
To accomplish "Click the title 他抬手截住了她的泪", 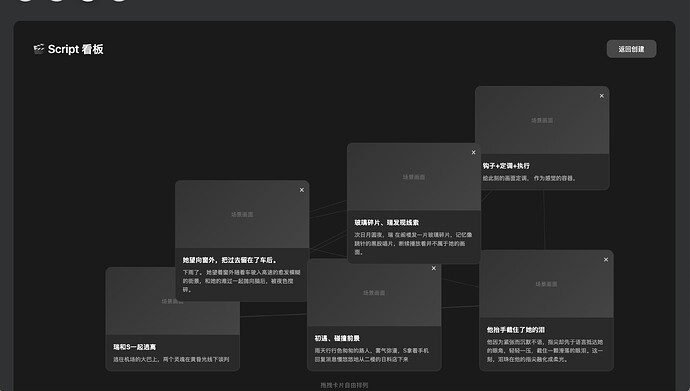I will point(516,329).
